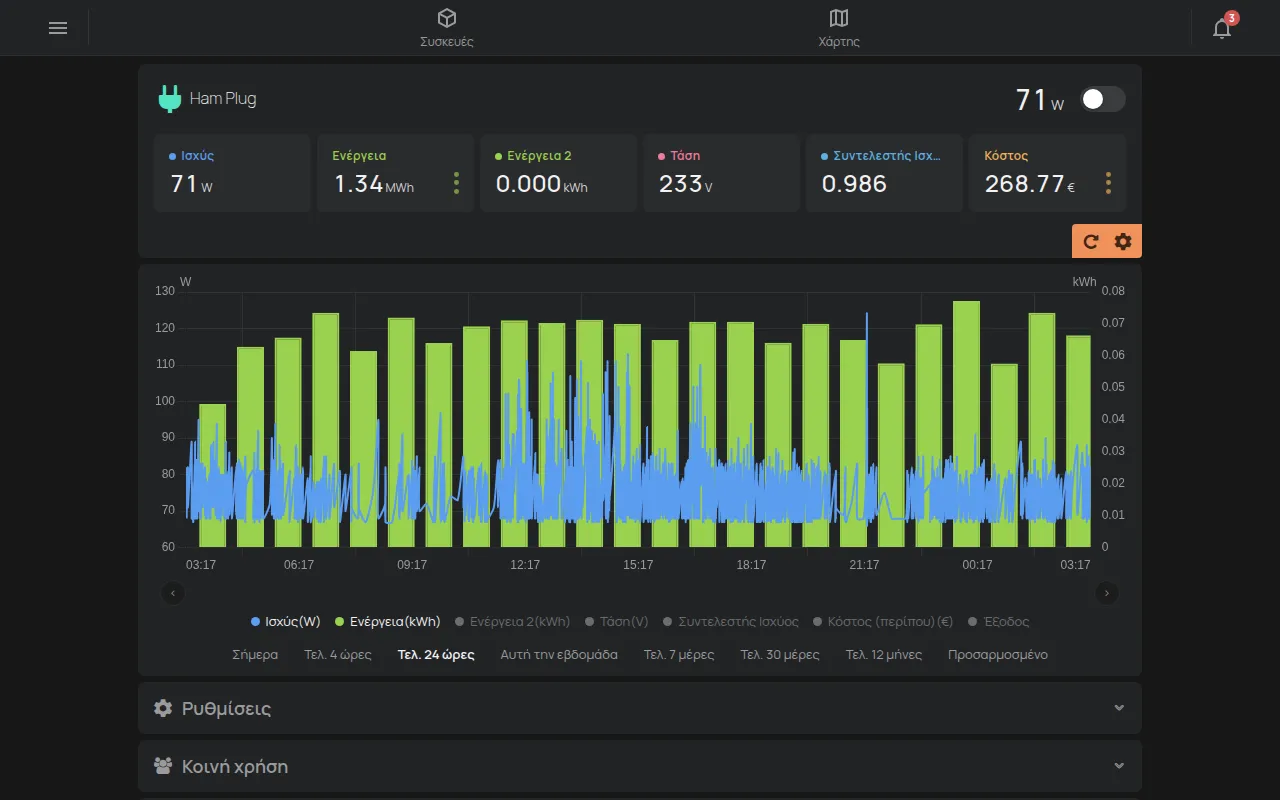Viewport: 1280px width, 800px height.
Task: Show Κόστος (περίπου)(€) legend series
Action: [x=883, y=621]
